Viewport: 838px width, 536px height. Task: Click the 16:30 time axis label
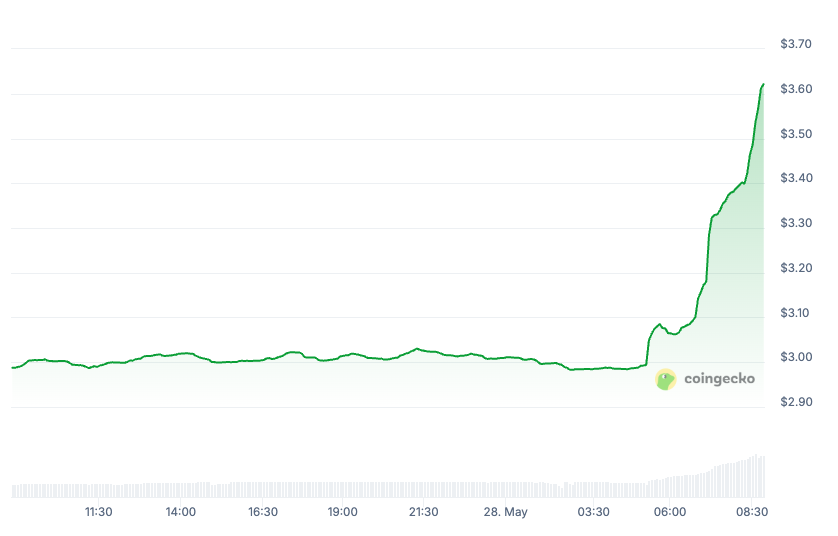click(262, 512)
